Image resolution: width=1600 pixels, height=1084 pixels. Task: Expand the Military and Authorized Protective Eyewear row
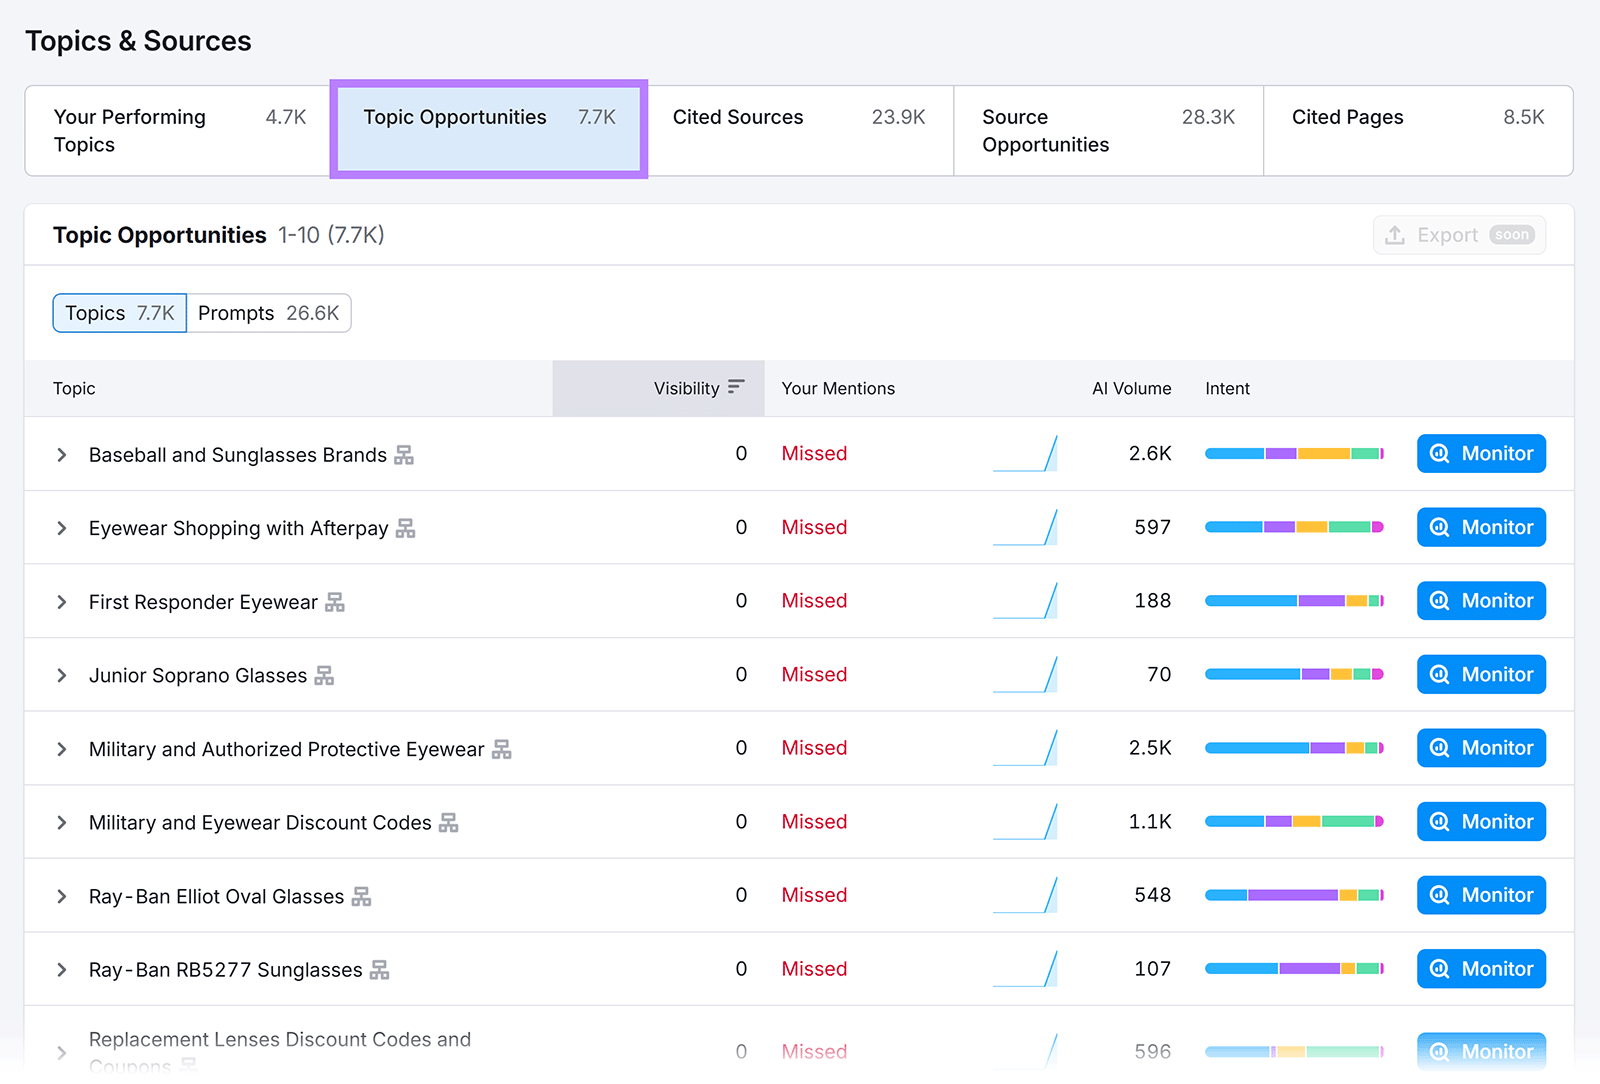(60, 748)
